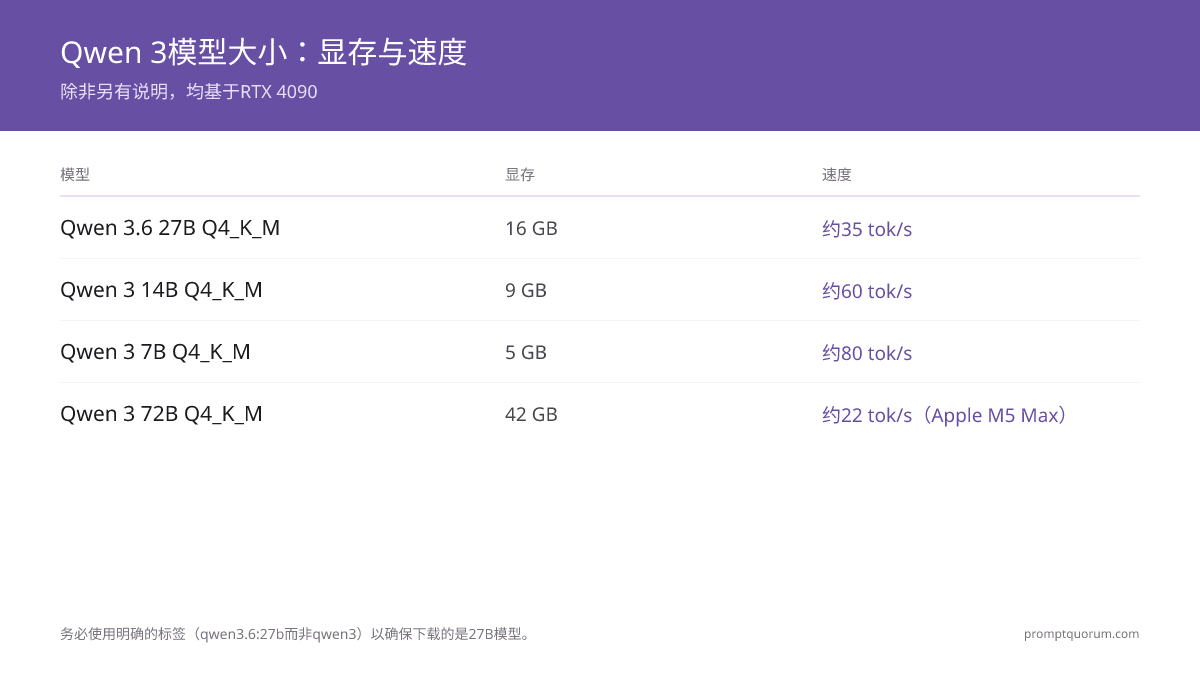Click the '42 GB' memory cell
The height and width of the screenshot is (675, 1200).
pos(531,415)
